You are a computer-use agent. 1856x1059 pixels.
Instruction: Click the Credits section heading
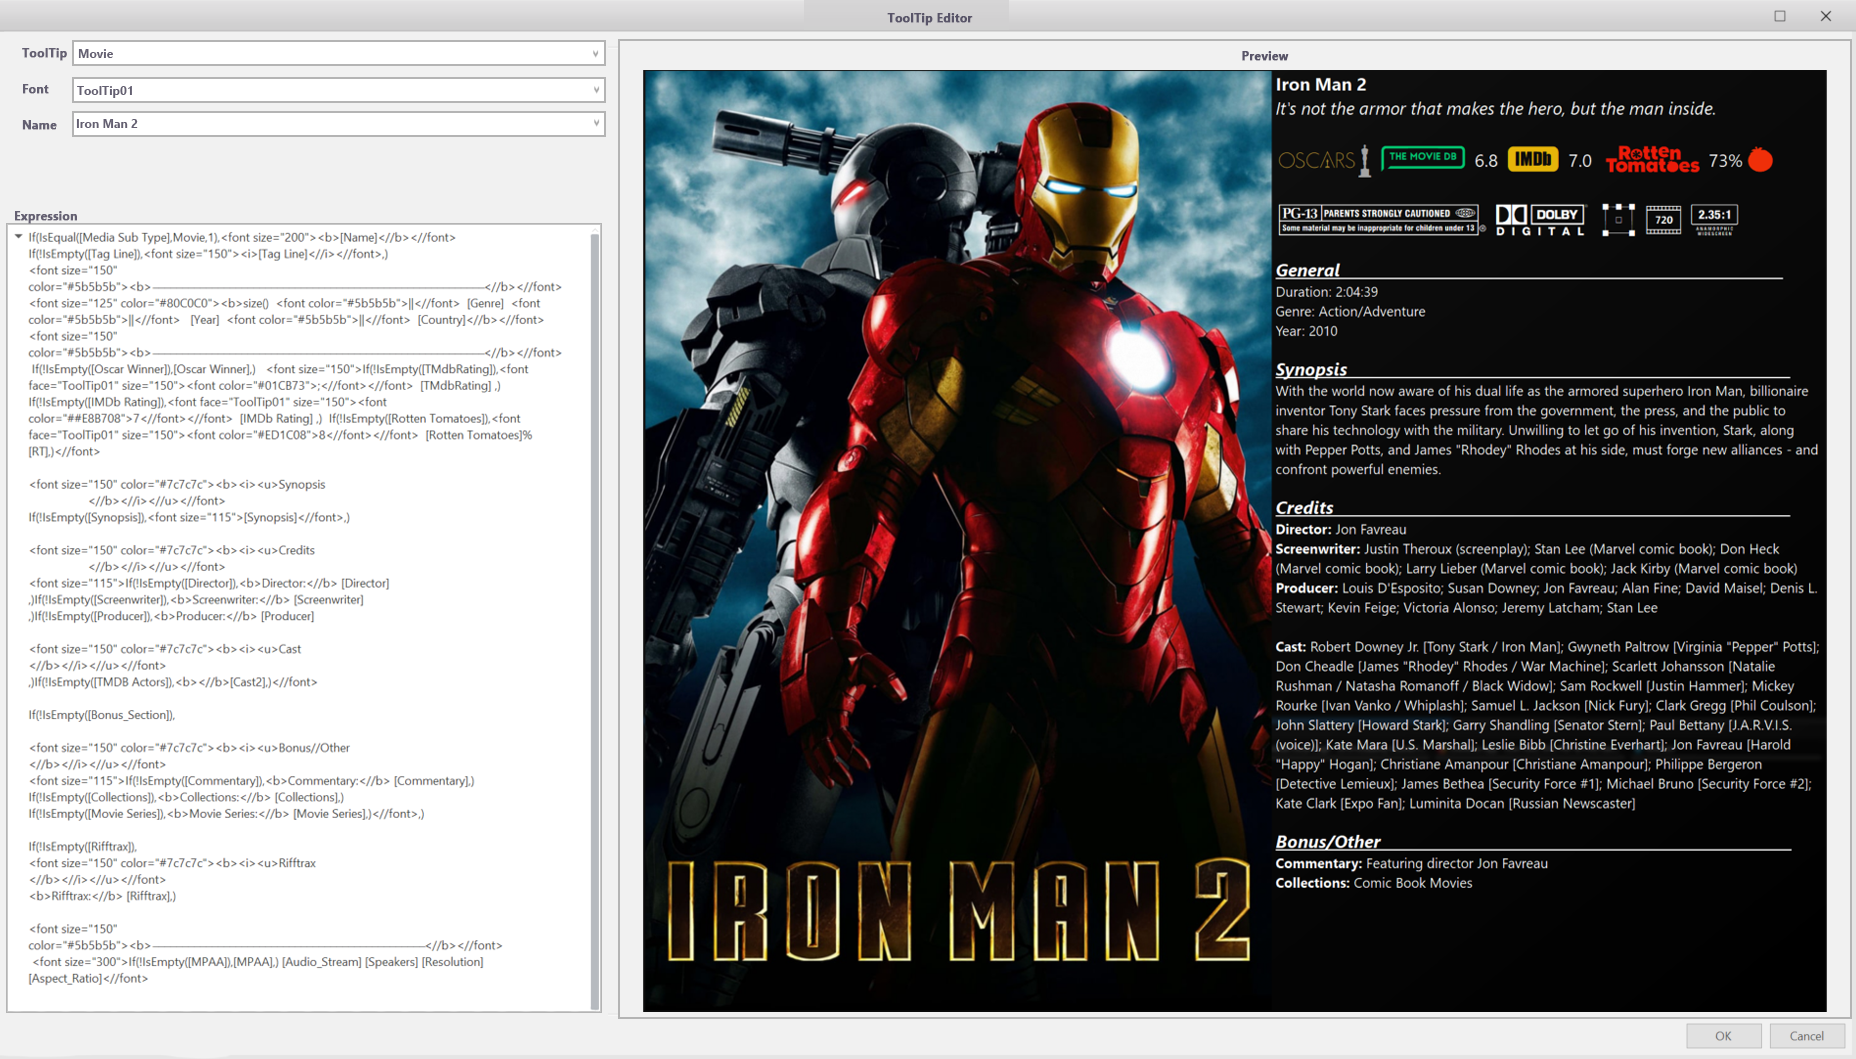(1304, 507)
